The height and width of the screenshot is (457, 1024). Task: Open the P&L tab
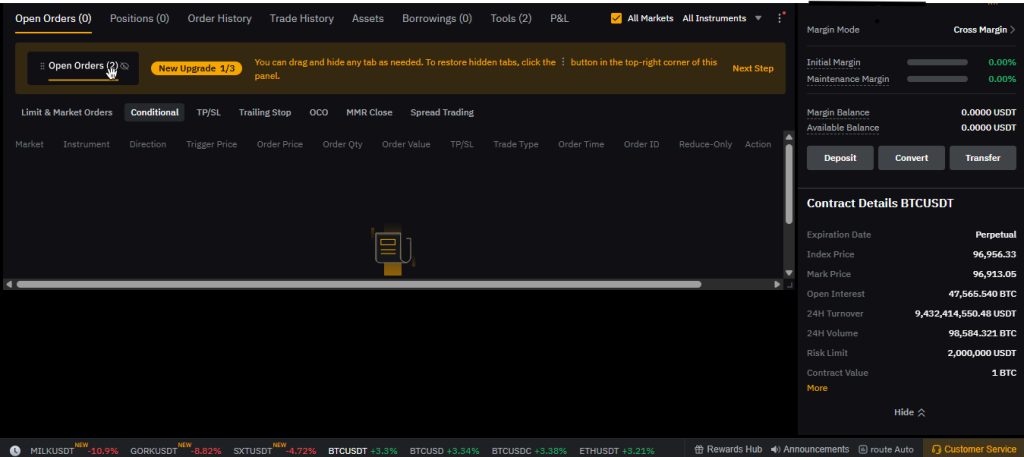coord(559,18)
